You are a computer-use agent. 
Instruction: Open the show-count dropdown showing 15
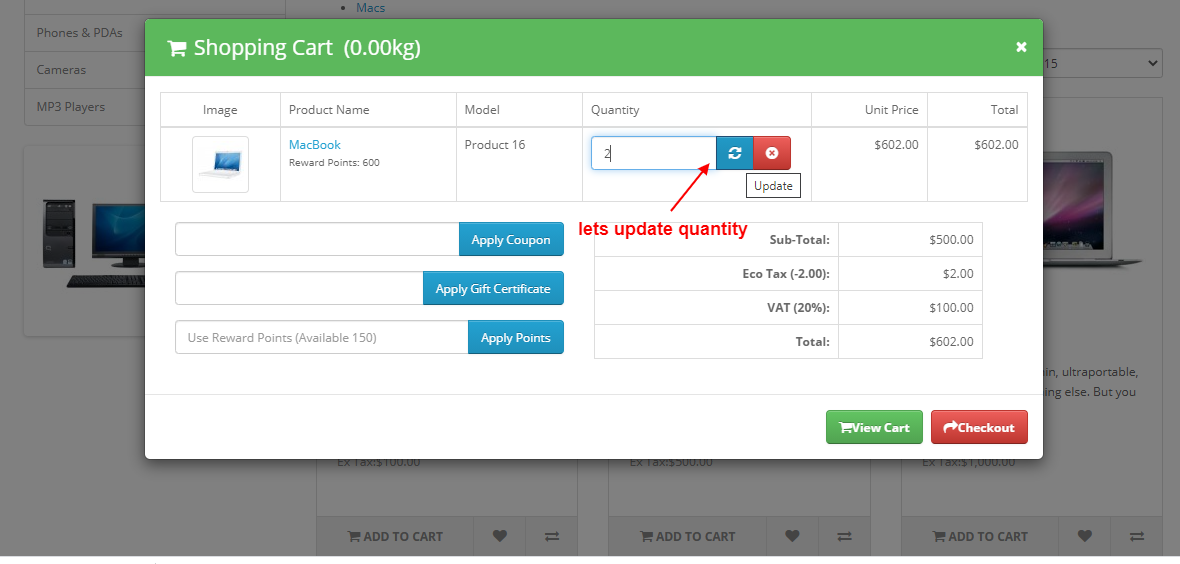coord(1102,63)
